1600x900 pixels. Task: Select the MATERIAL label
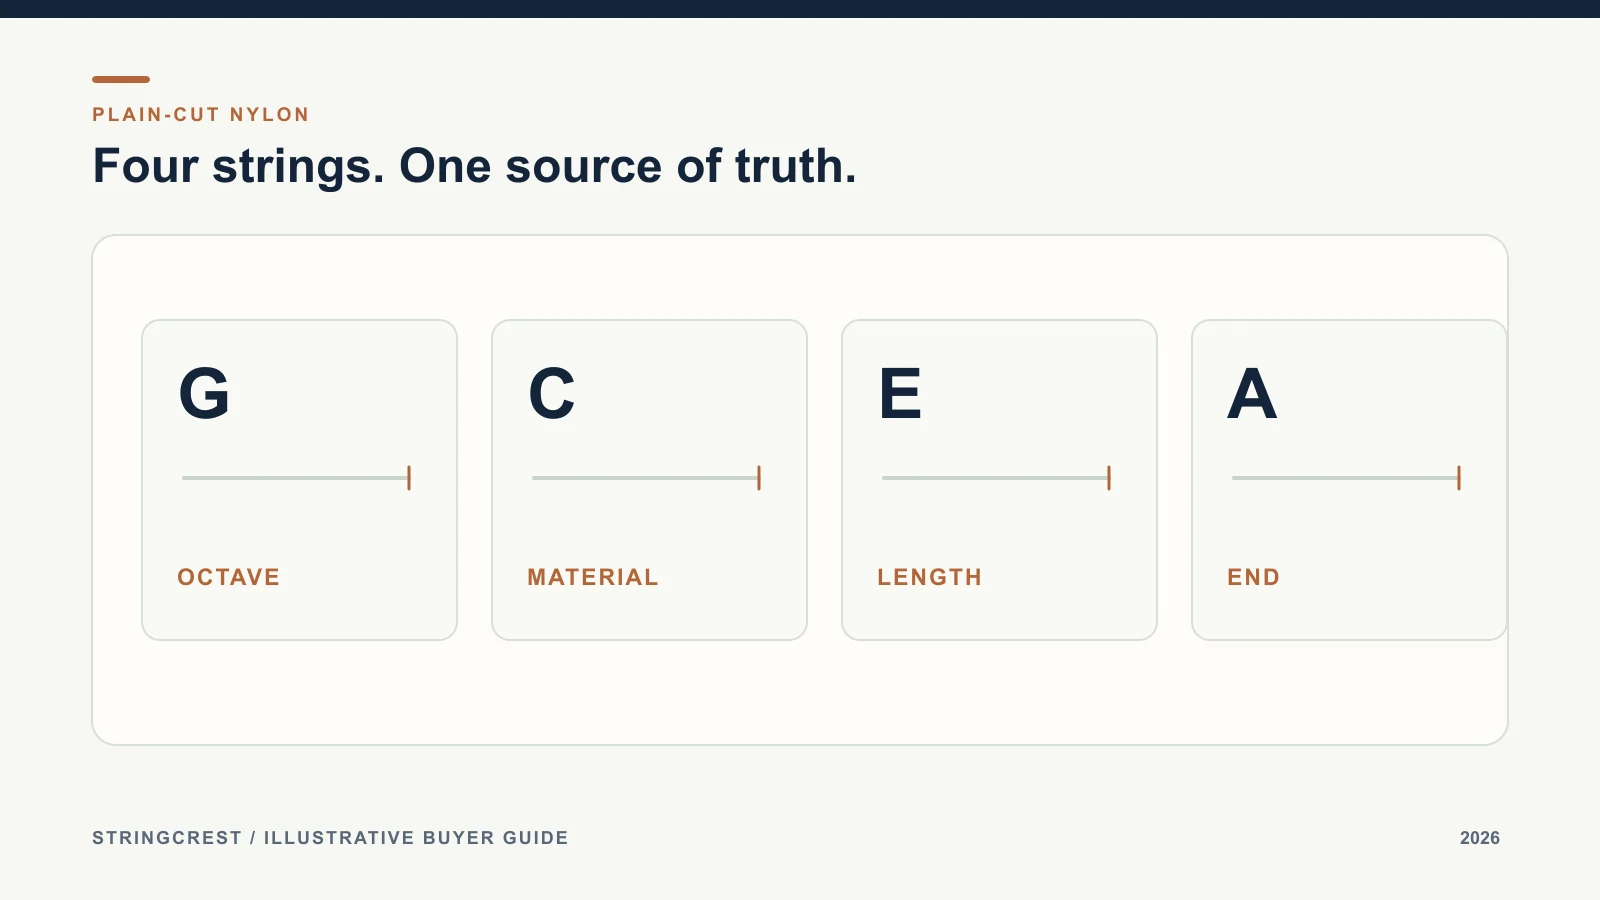point(593,577)
